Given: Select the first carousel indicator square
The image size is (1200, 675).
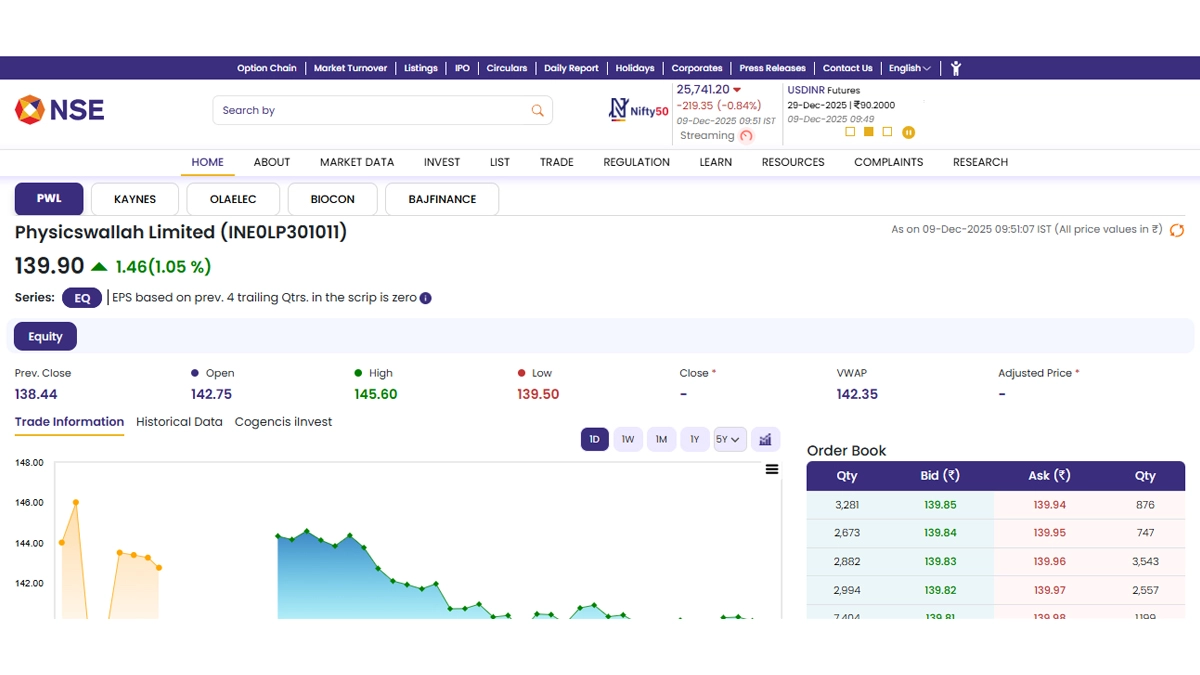Looking at the screenshot, I should pyautogui.click(x=850, y=132).
